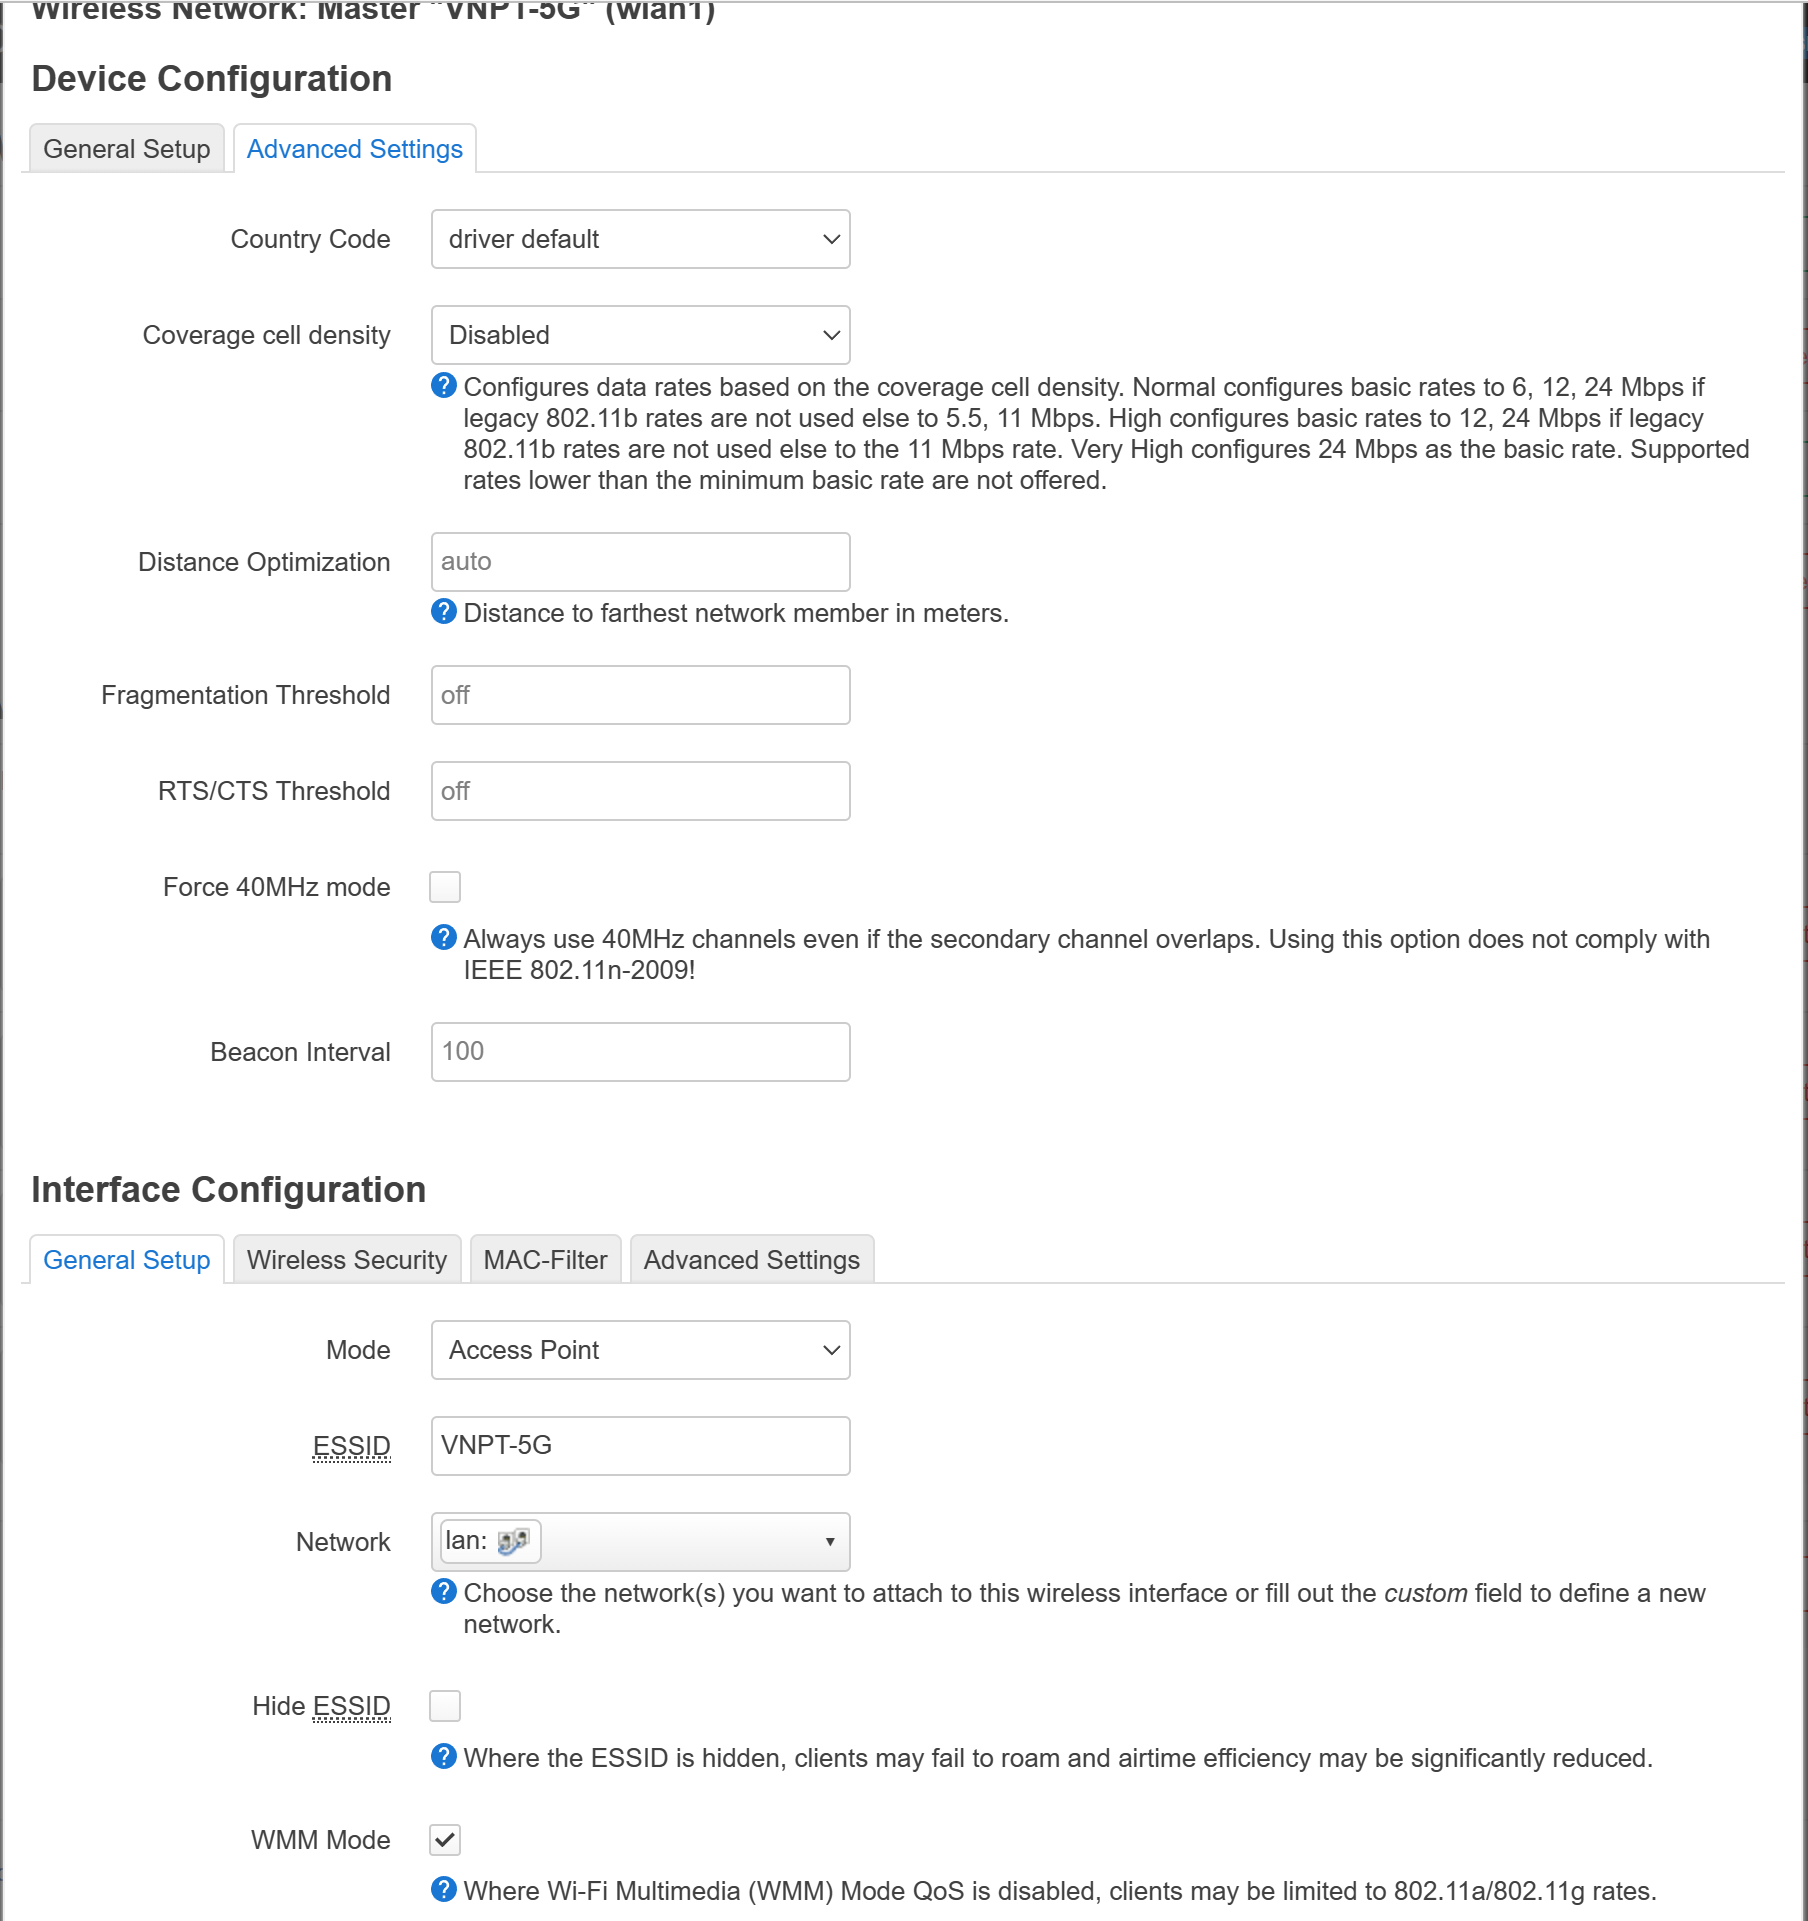Click help icon beside Choose the network(s) text
The width and height of the screenshot is (1808, 1921).
point(444,1592)
